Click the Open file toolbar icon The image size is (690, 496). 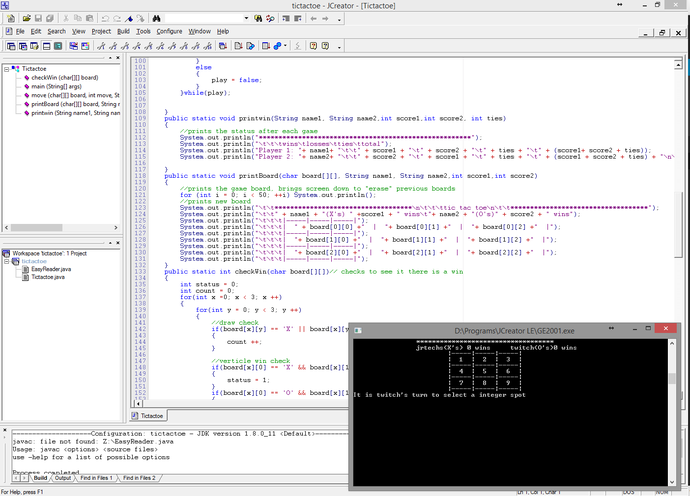coord(25,18)
